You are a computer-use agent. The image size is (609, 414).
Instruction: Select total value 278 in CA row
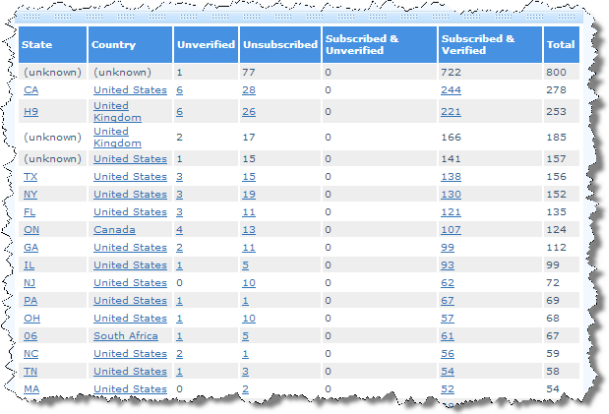[x=556, y=90]
